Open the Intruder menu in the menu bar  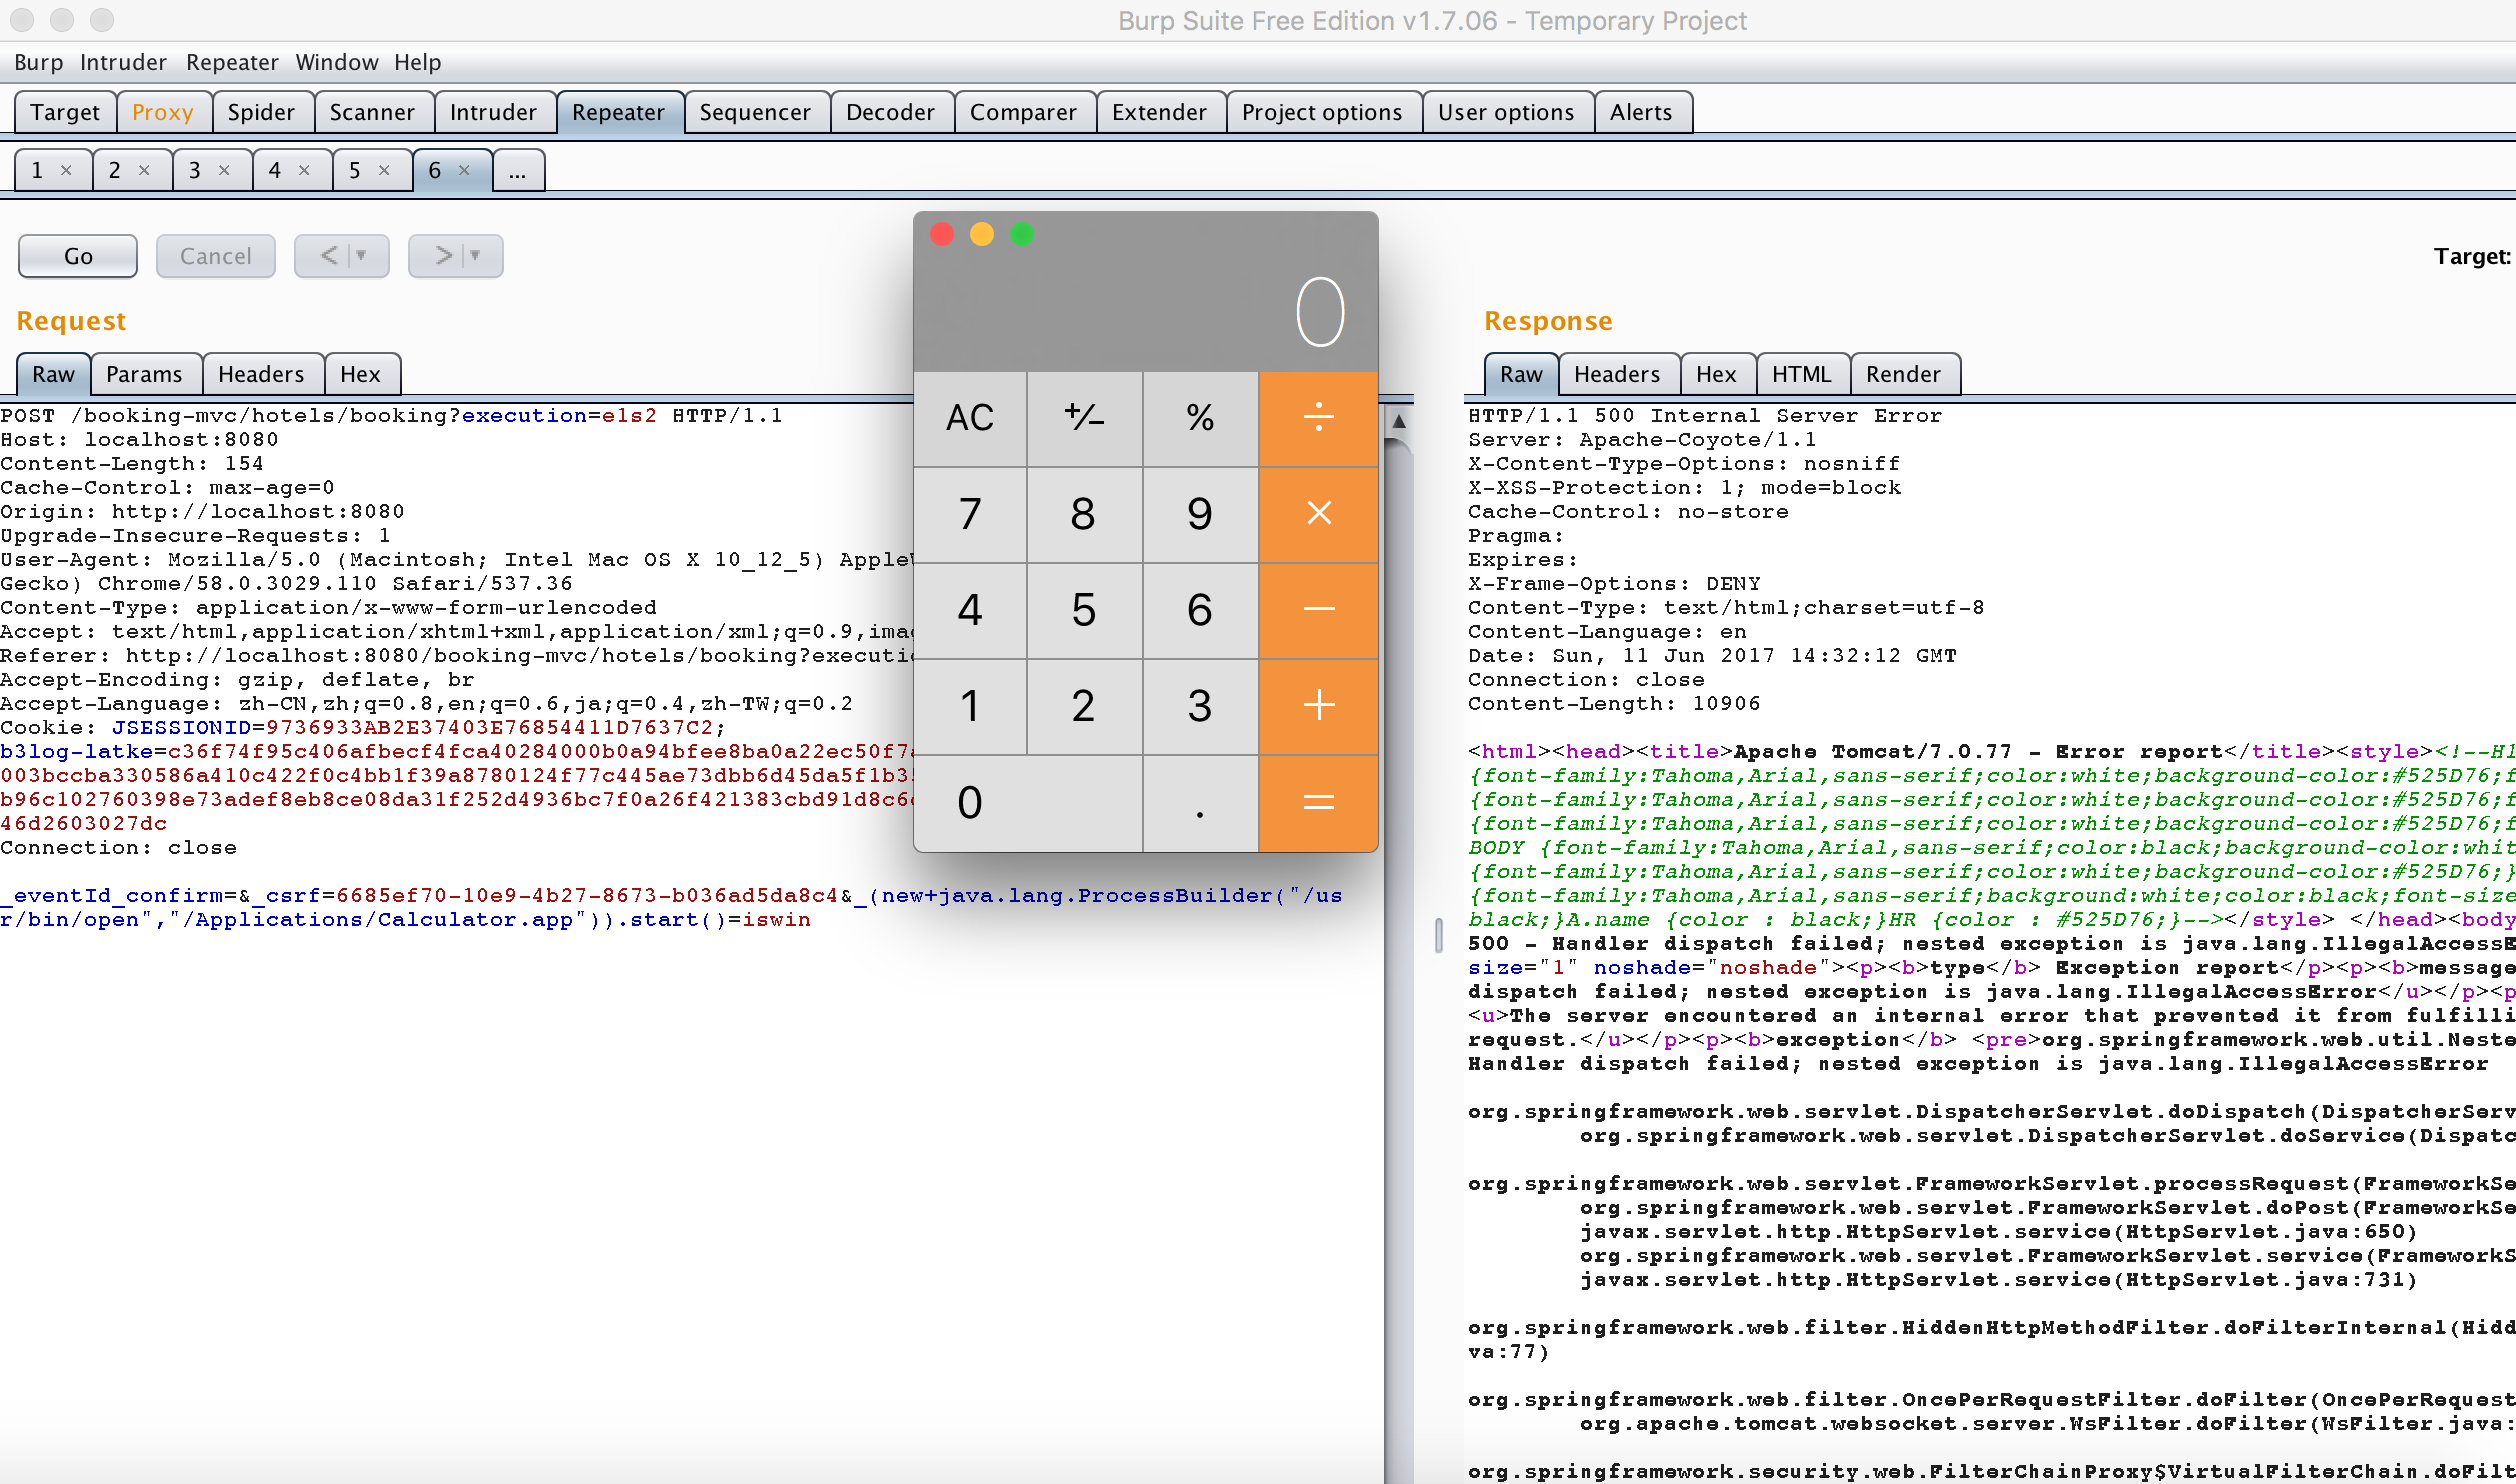pos(123,62)
